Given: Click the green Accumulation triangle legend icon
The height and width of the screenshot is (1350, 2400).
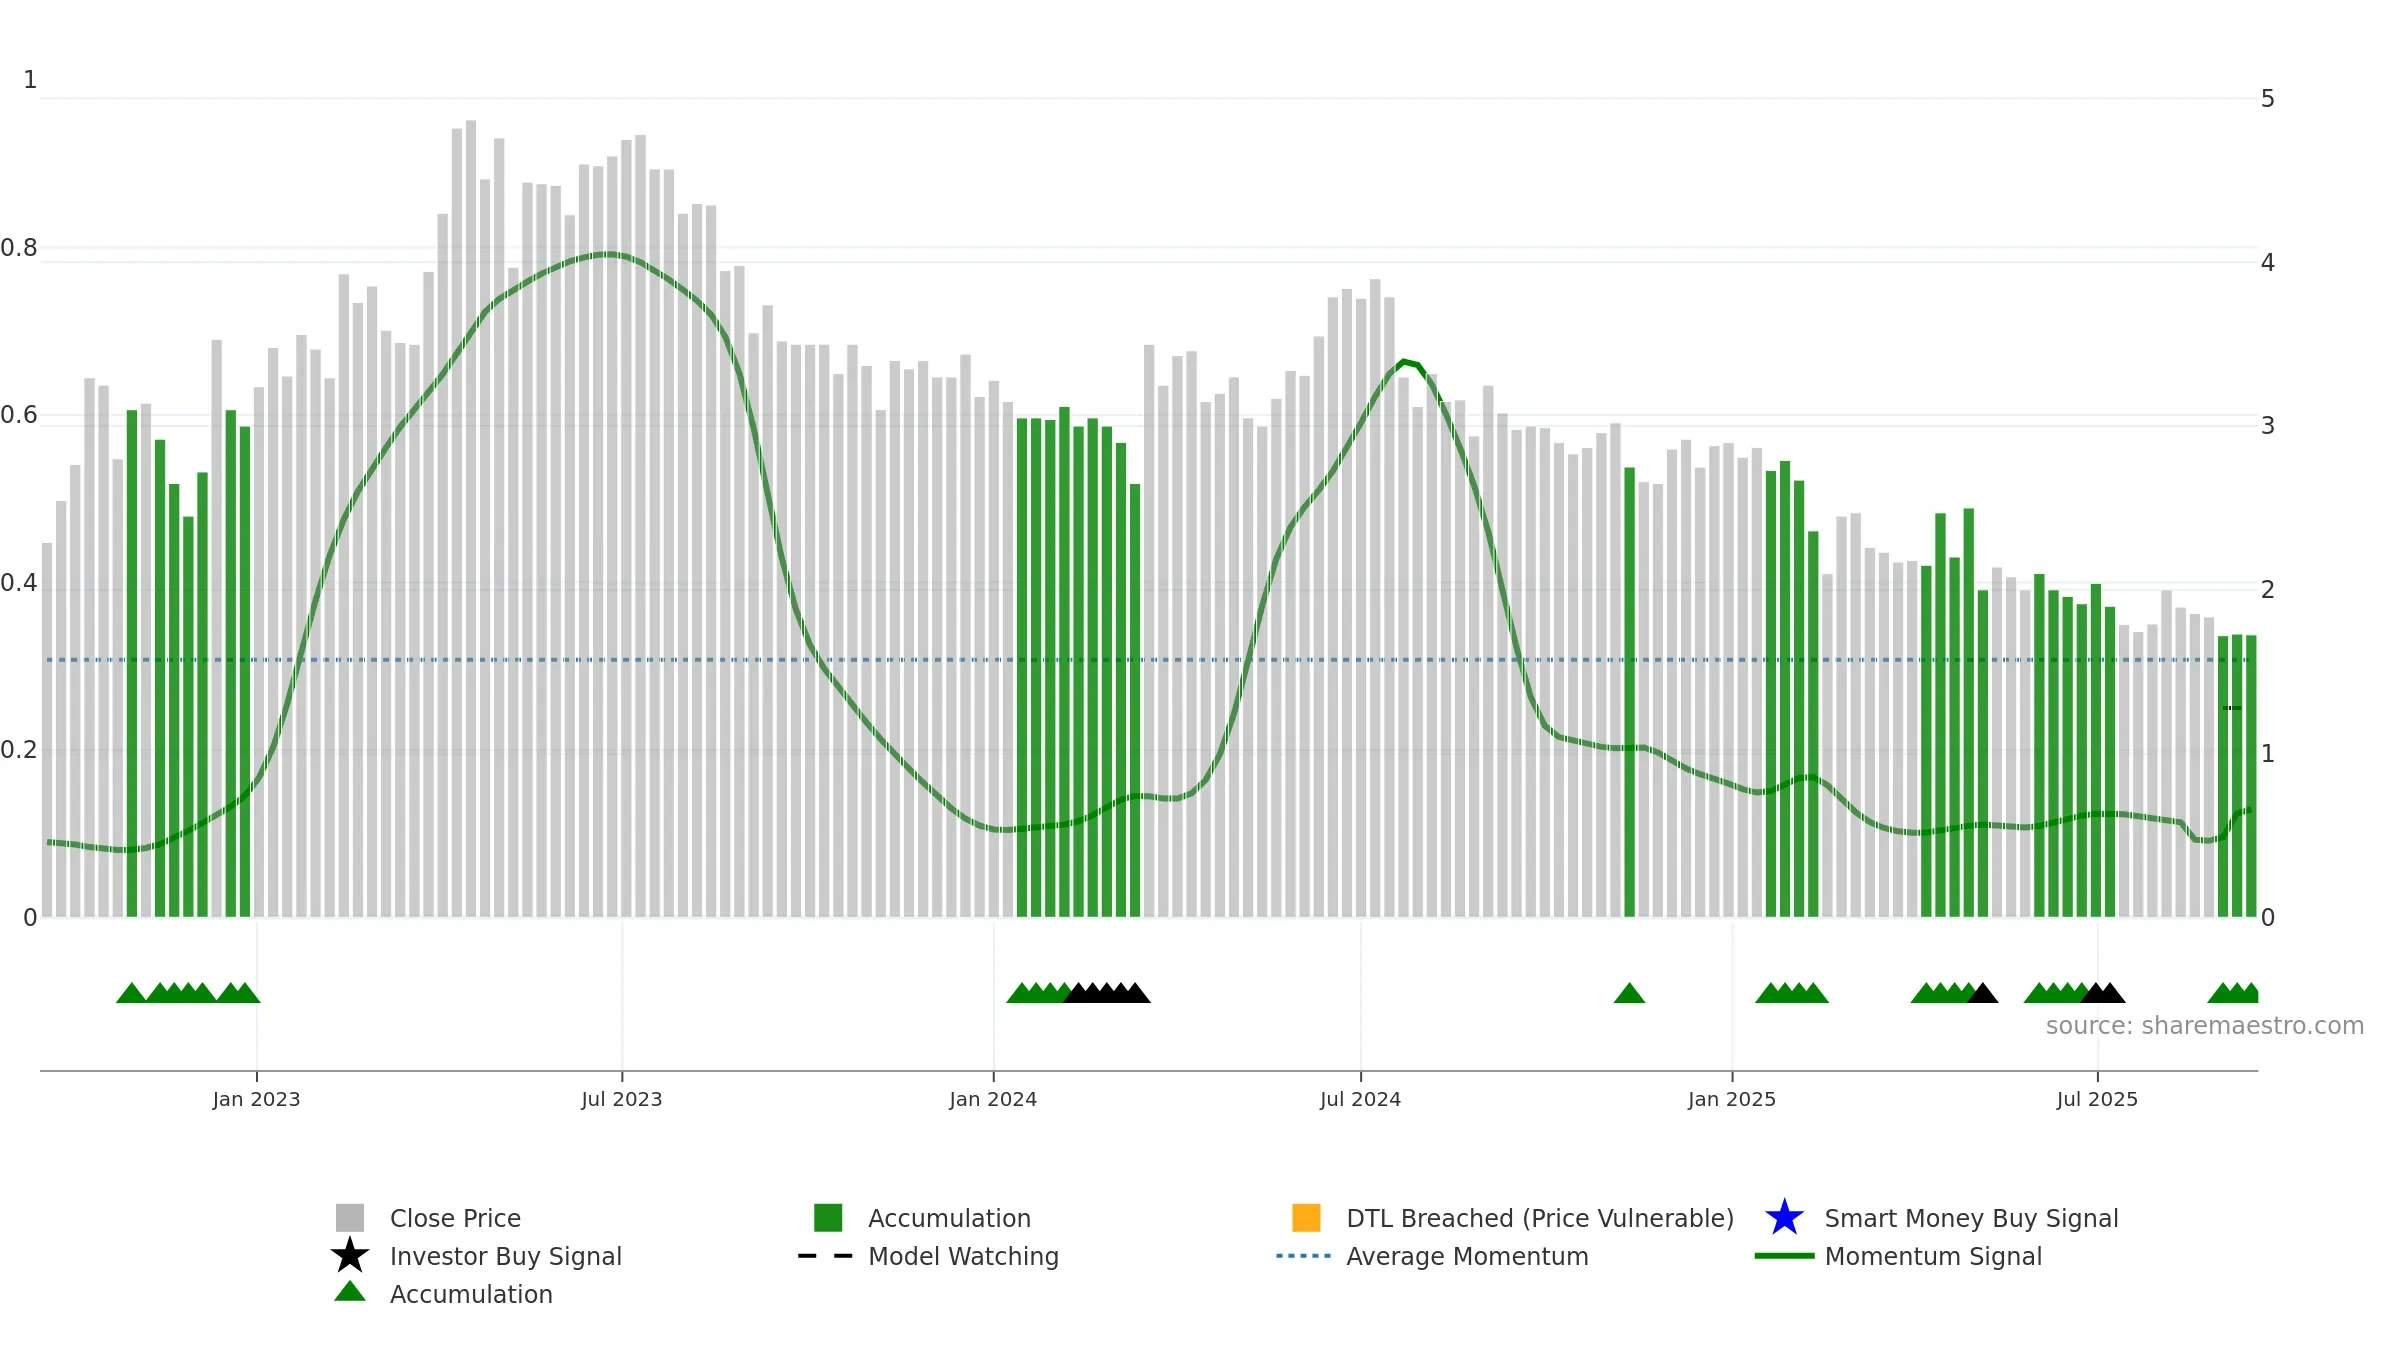Looking at the screenshot, I should pos(350,1291).
